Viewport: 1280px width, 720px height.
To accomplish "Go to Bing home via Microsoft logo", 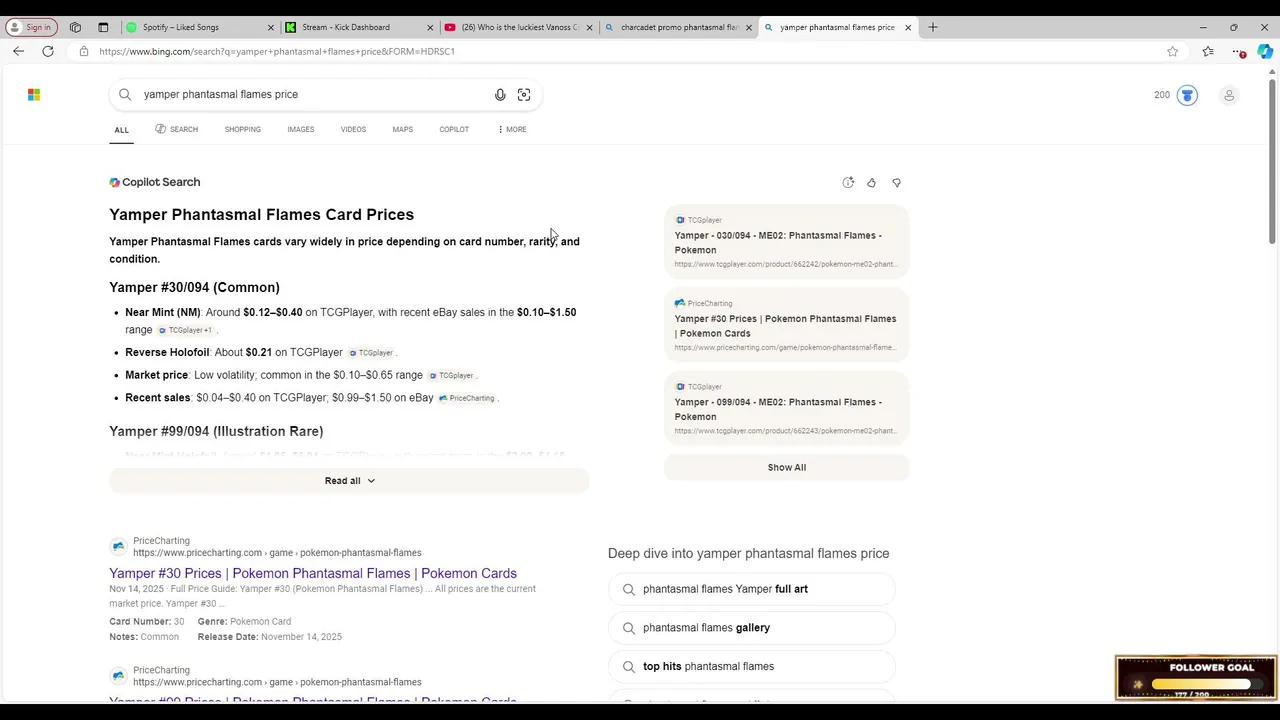I will click(34, 94).
